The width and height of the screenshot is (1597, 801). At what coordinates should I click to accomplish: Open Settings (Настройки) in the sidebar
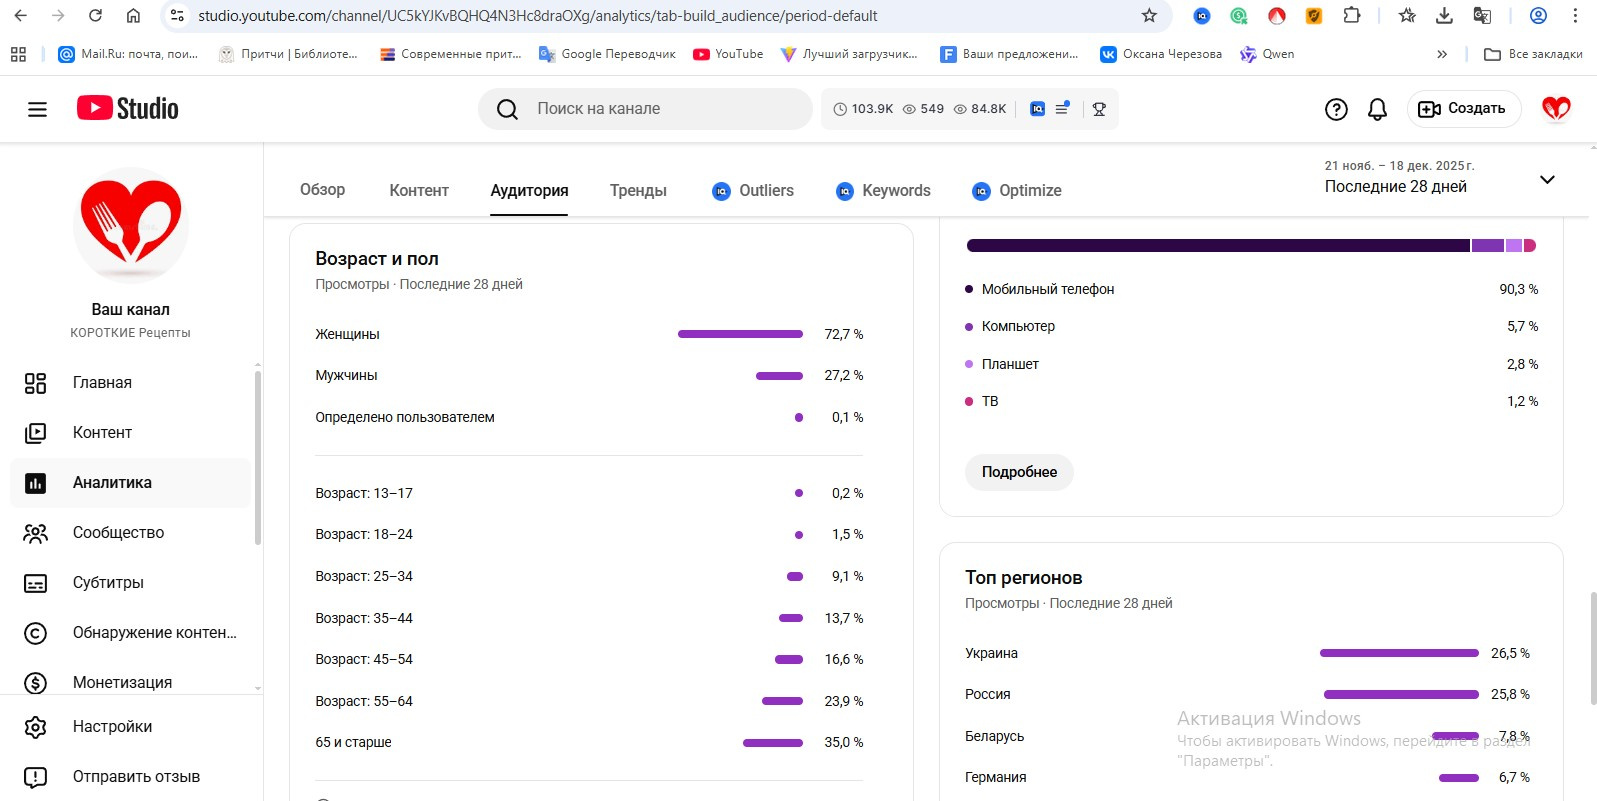[x=112, y=727]
